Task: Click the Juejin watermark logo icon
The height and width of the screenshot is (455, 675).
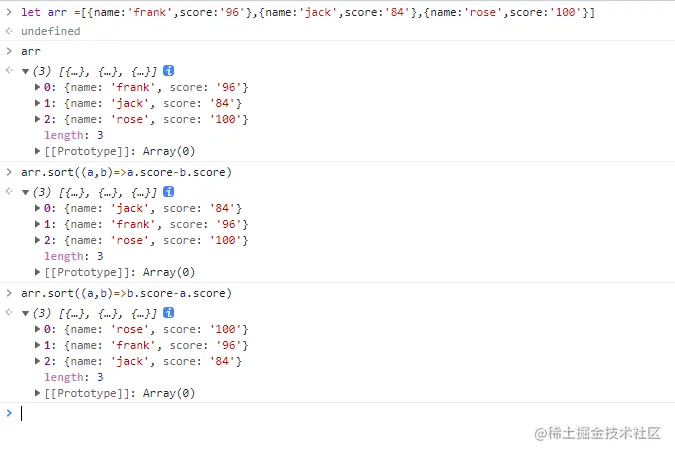Action: pyautogui.click(x=541, y=433)
